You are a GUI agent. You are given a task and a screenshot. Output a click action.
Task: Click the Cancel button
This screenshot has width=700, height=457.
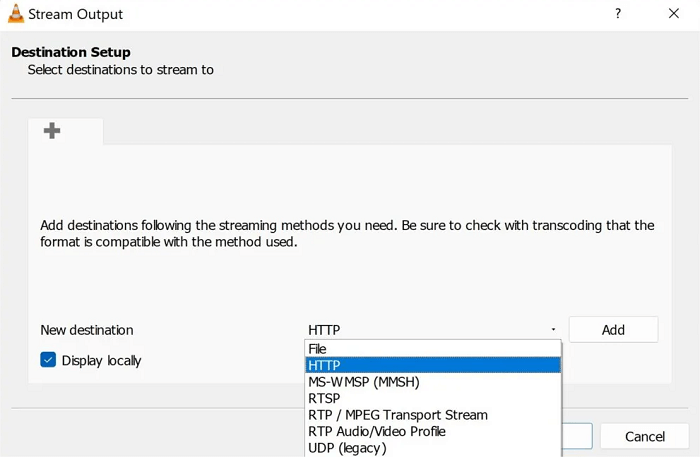click(645, 436)
